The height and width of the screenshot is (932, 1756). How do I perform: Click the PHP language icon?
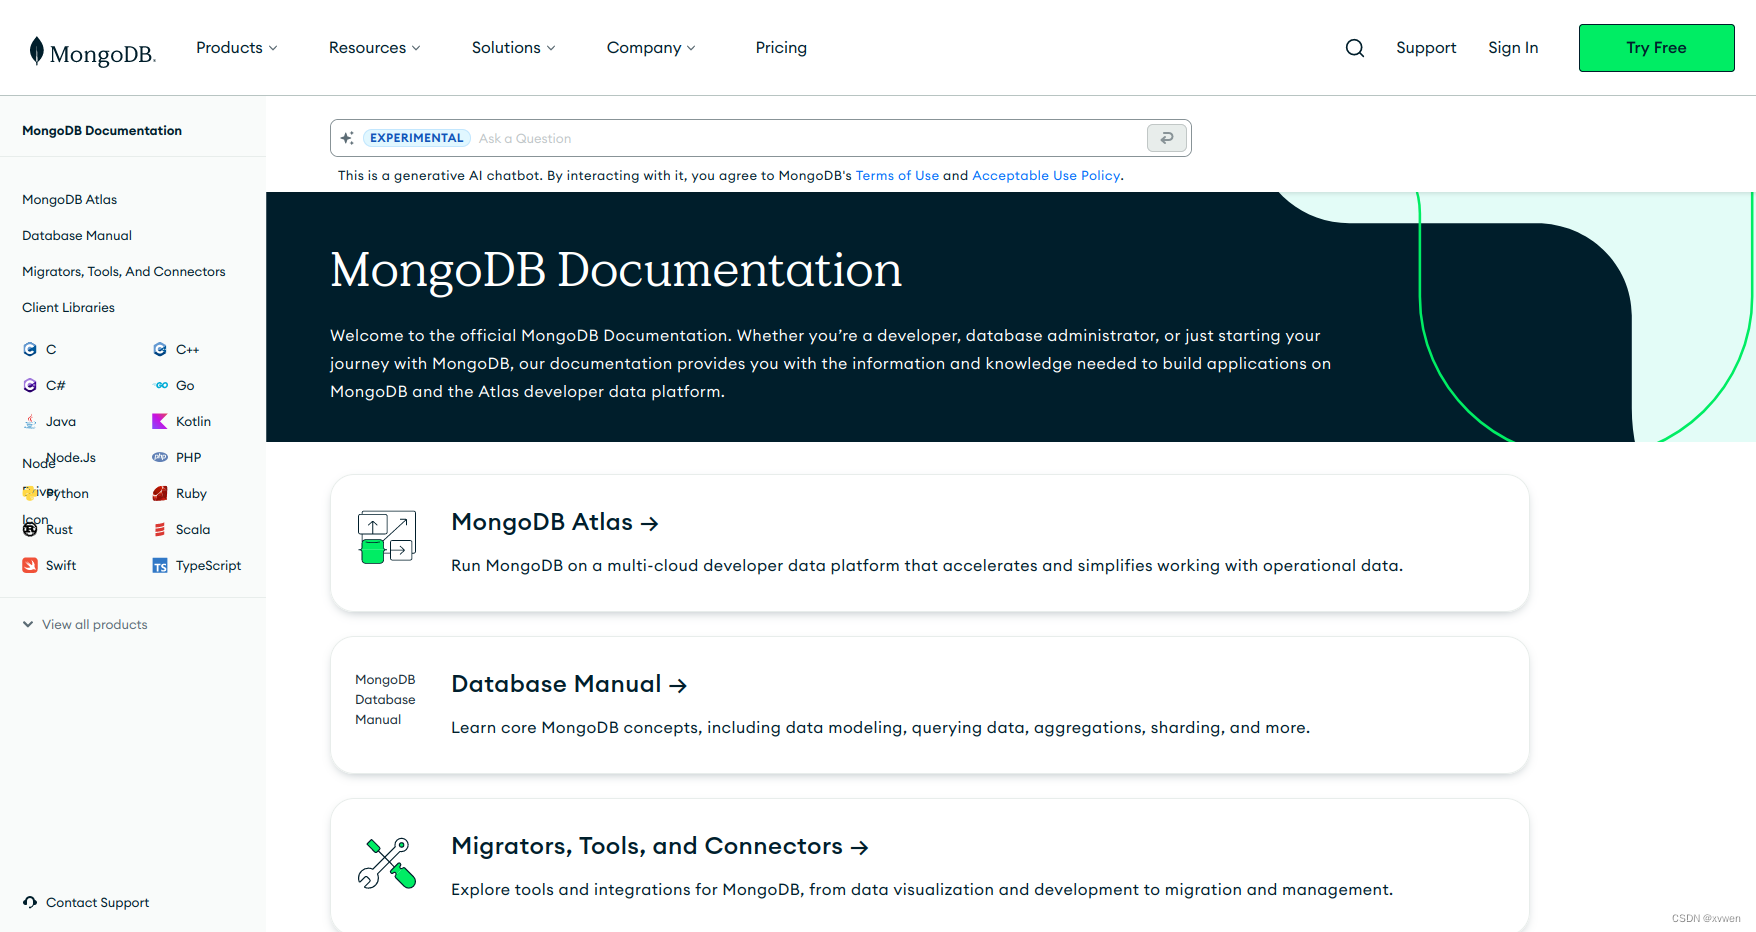coord(160,457)
